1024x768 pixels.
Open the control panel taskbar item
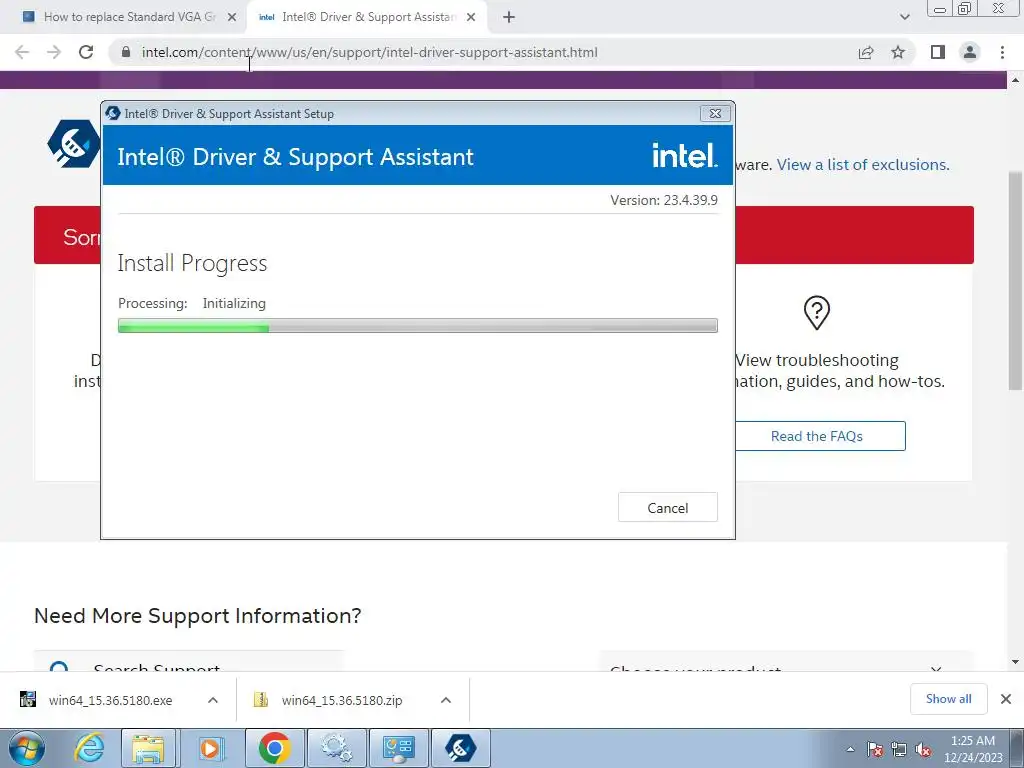pos(399,748)
